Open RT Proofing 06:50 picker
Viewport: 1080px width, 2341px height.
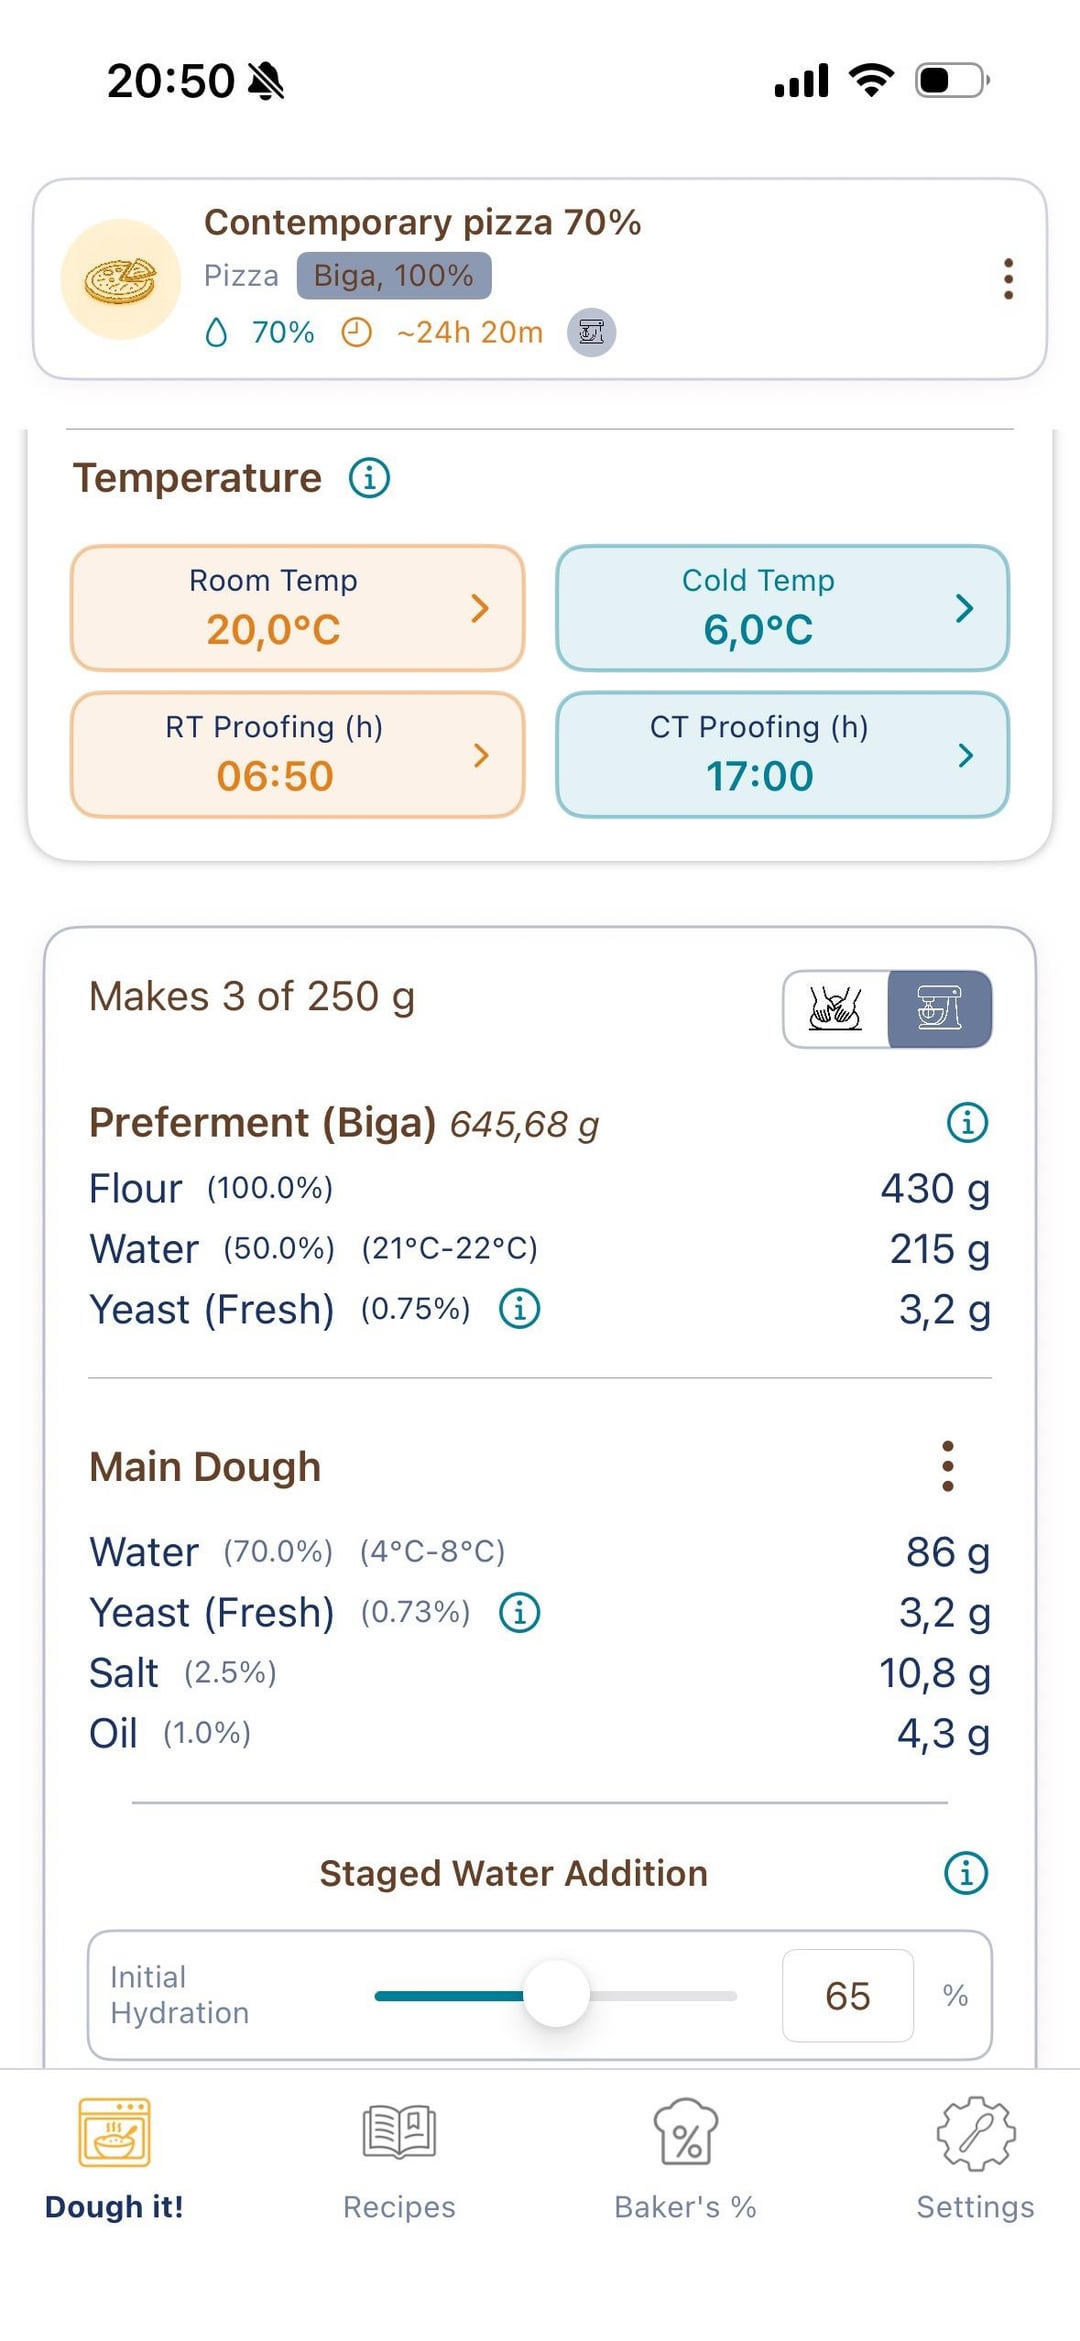pyautogui.click(x=297, y=755)
